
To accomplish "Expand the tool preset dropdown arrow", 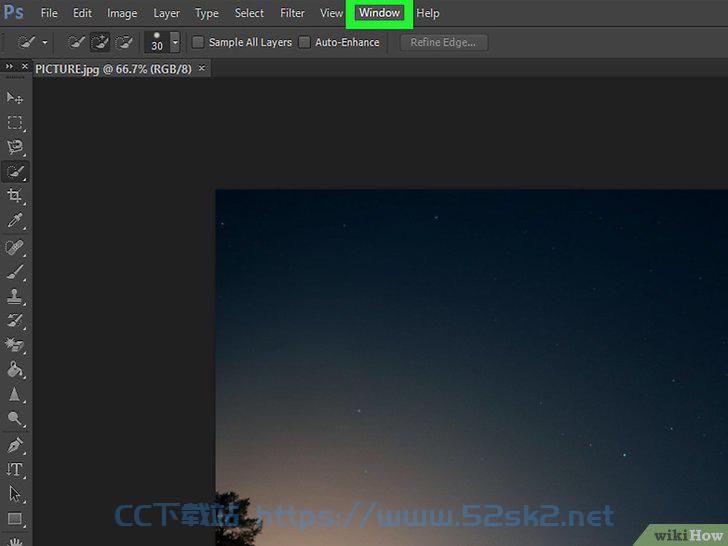I will click(x=45, y=42).
